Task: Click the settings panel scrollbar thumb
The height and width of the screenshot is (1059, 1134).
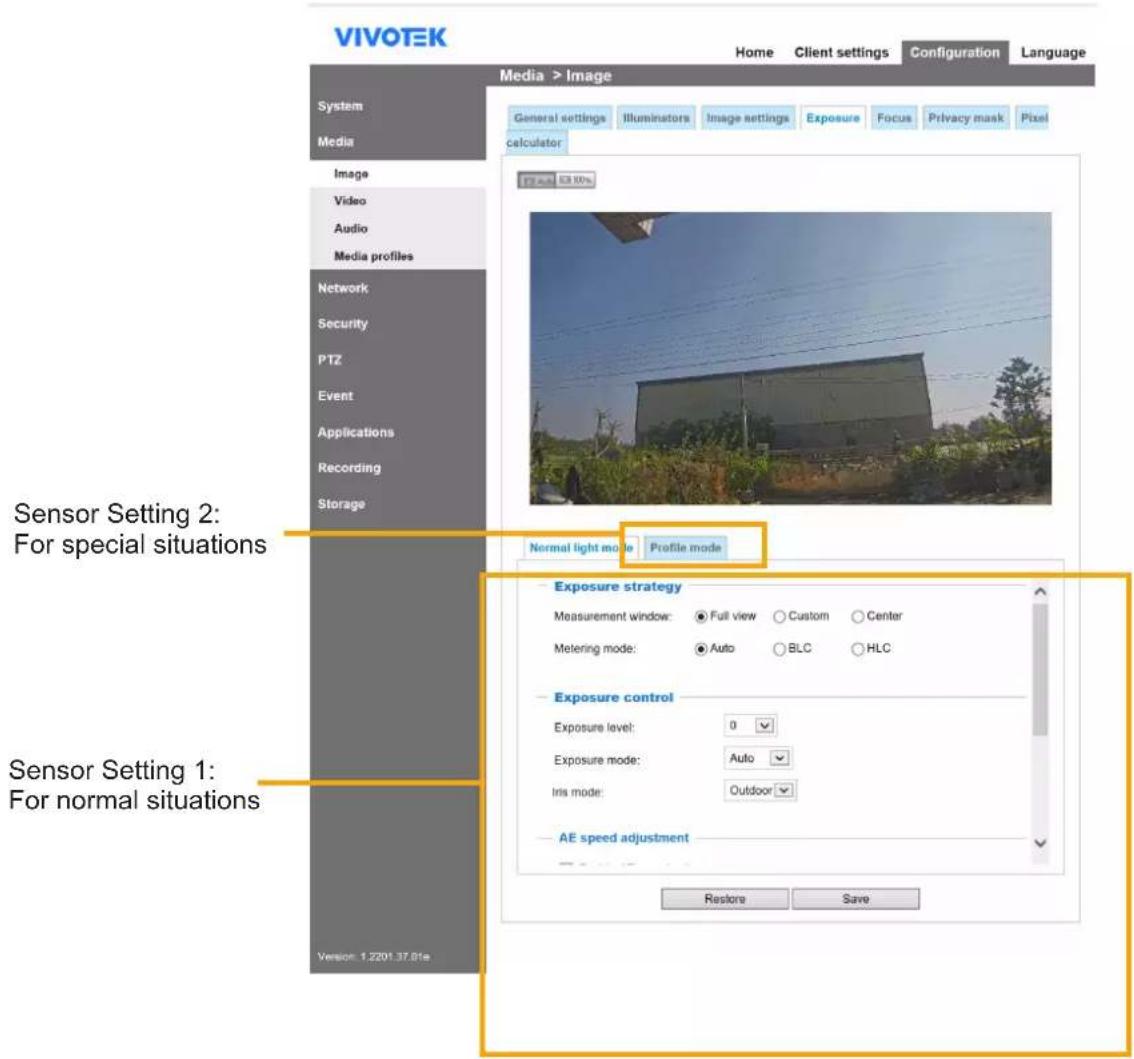Action: 1040,669
